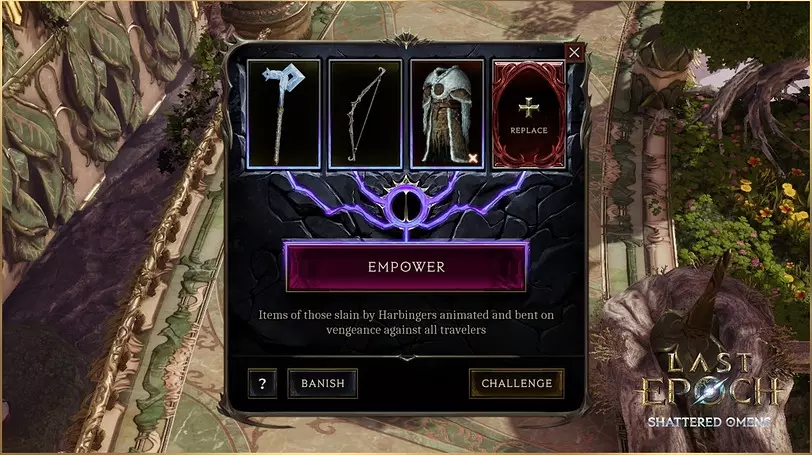This screenshot has width=812, height=455.
Task: Click the purple lightning link under the hammer slot
Action: tap(331, 199)
